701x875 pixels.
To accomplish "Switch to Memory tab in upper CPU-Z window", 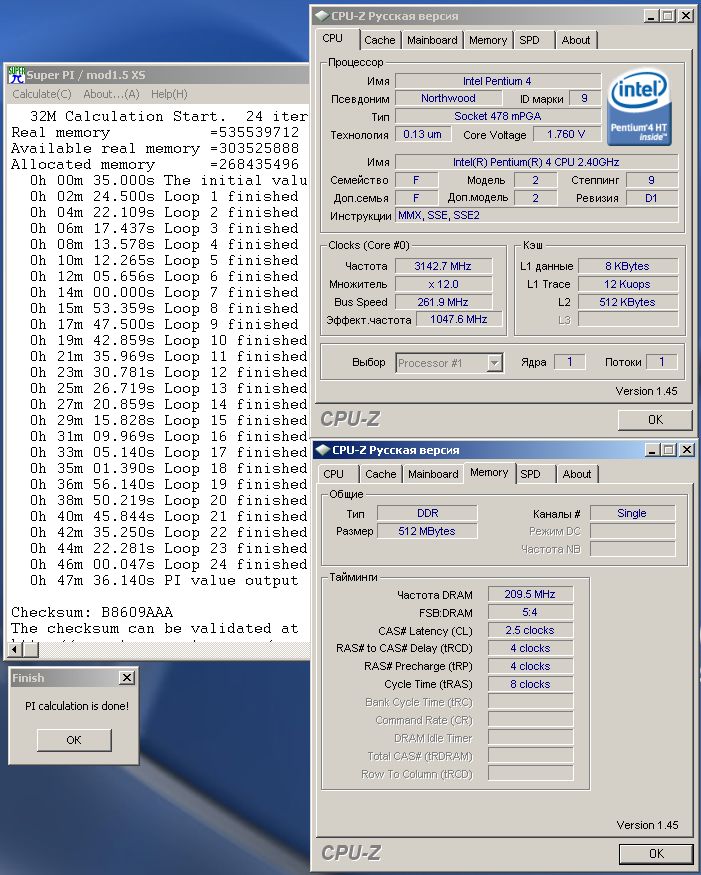I will [x=488, y=40].
